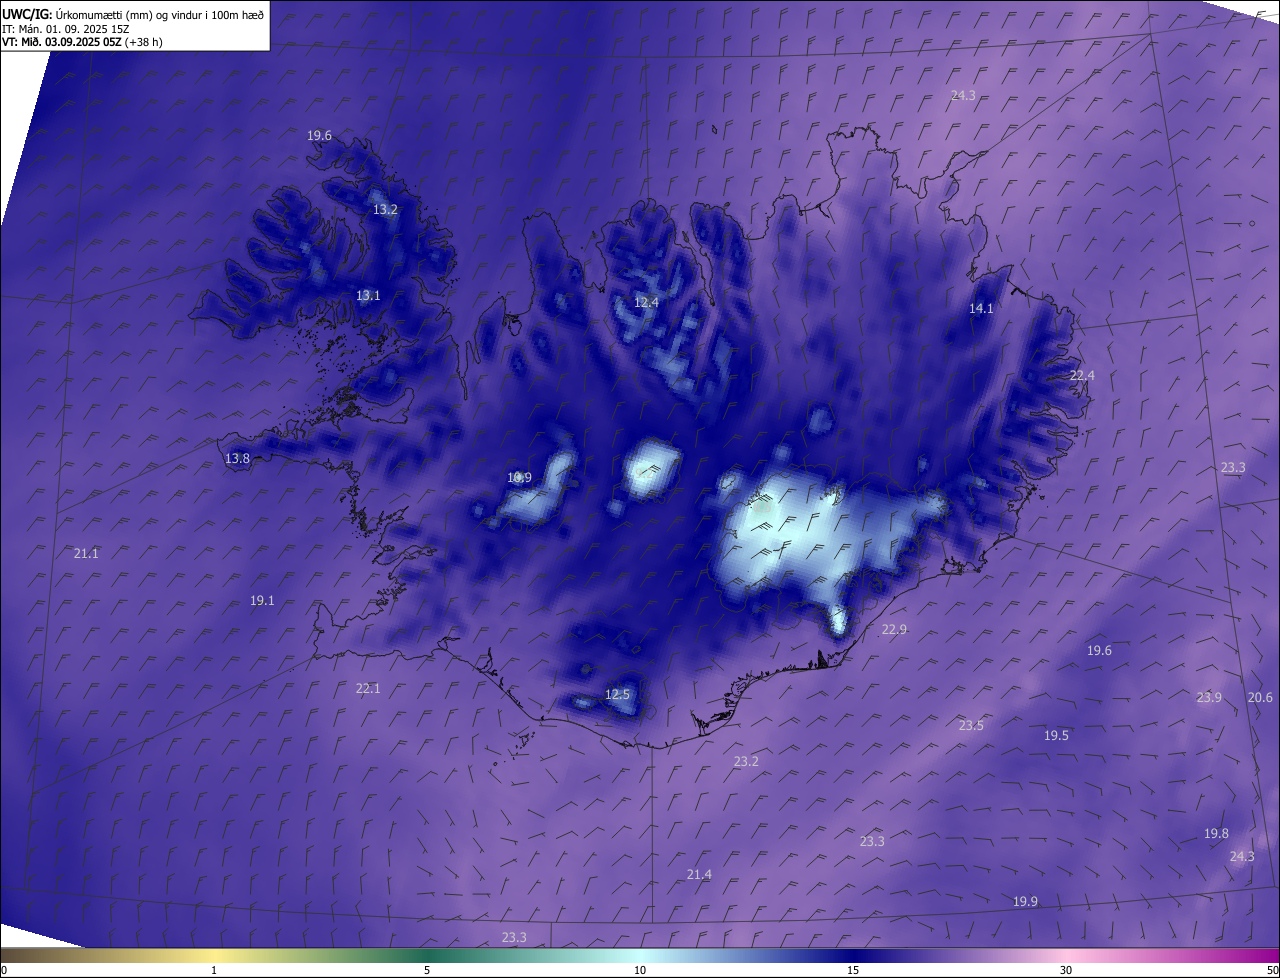The image size is (1280, 978).
Task: Select the 21.4 value label
Action: pos(699,875)
